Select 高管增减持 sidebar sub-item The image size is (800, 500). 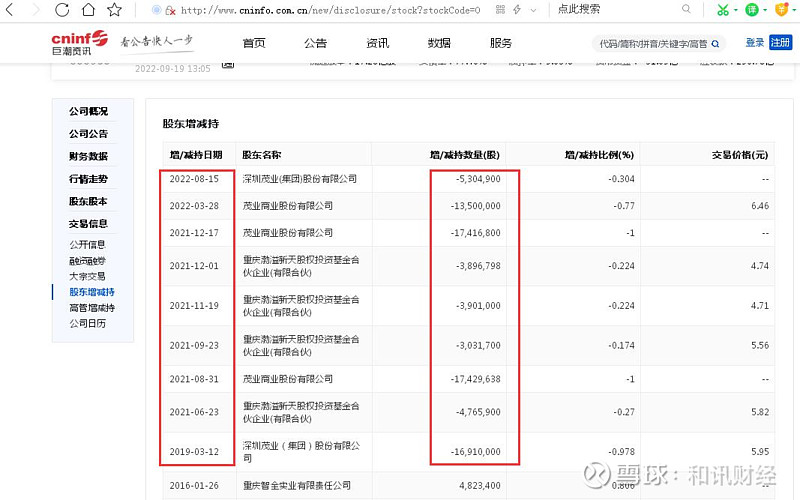92,308
